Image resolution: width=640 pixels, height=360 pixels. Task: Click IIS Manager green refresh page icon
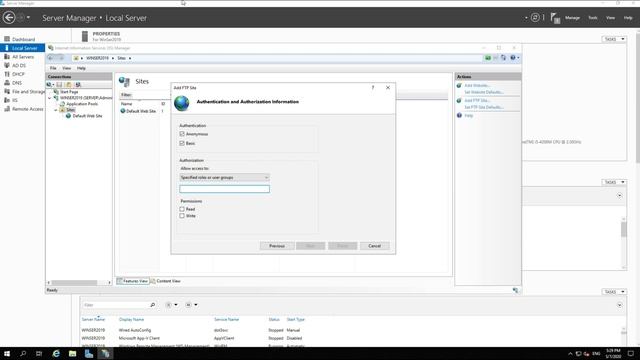[x=488, y=58]
